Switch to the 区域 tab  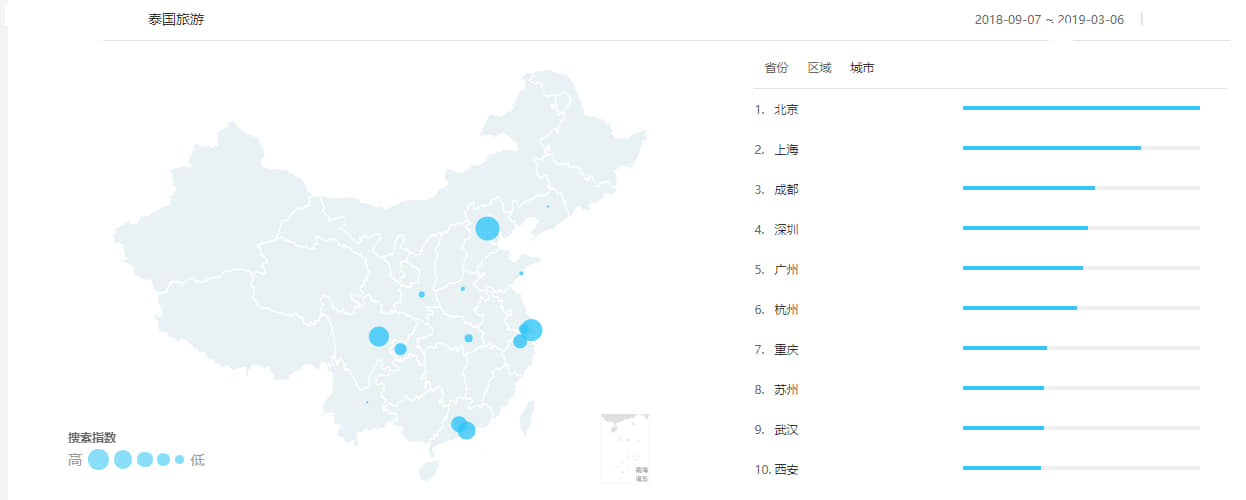click(x=819, y=68)
